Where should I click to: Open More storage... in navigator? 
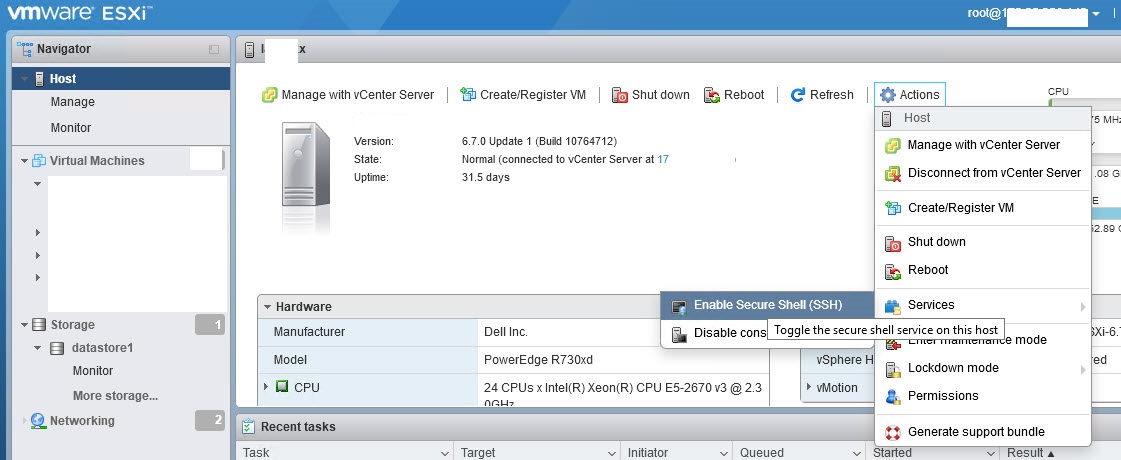click(115, 395)
